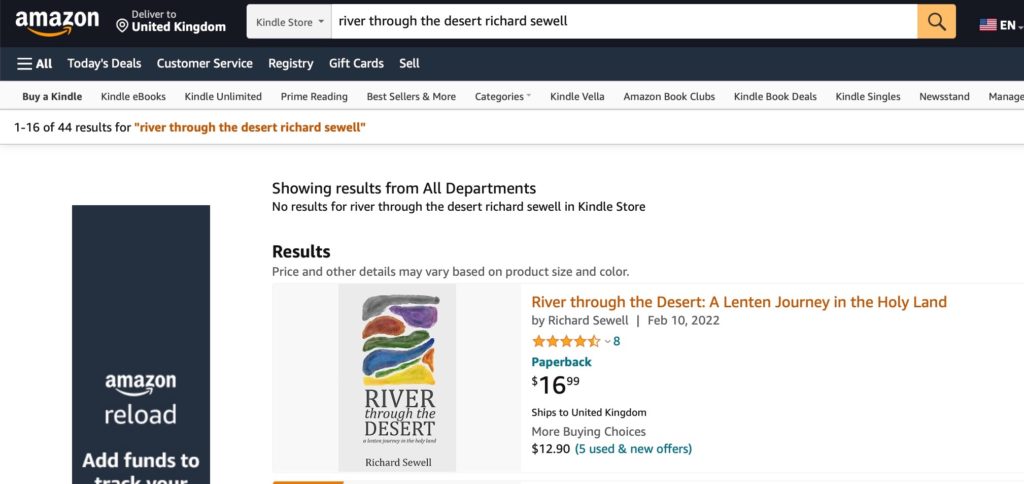The height and width of the screenshot is (484, 1024).
Task: Open Today's Deals in navigation
Action: point(104,63)
